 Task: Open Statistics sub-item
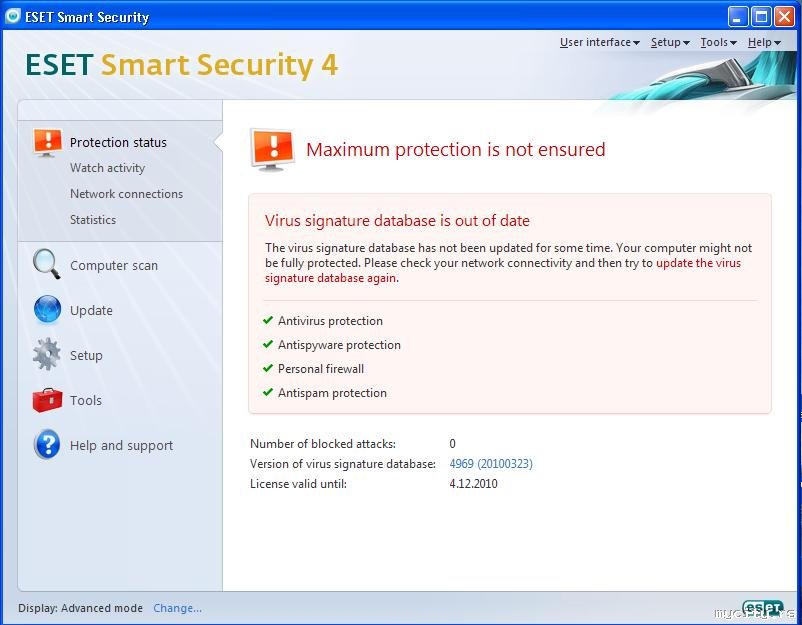click(x=93, y=219)
